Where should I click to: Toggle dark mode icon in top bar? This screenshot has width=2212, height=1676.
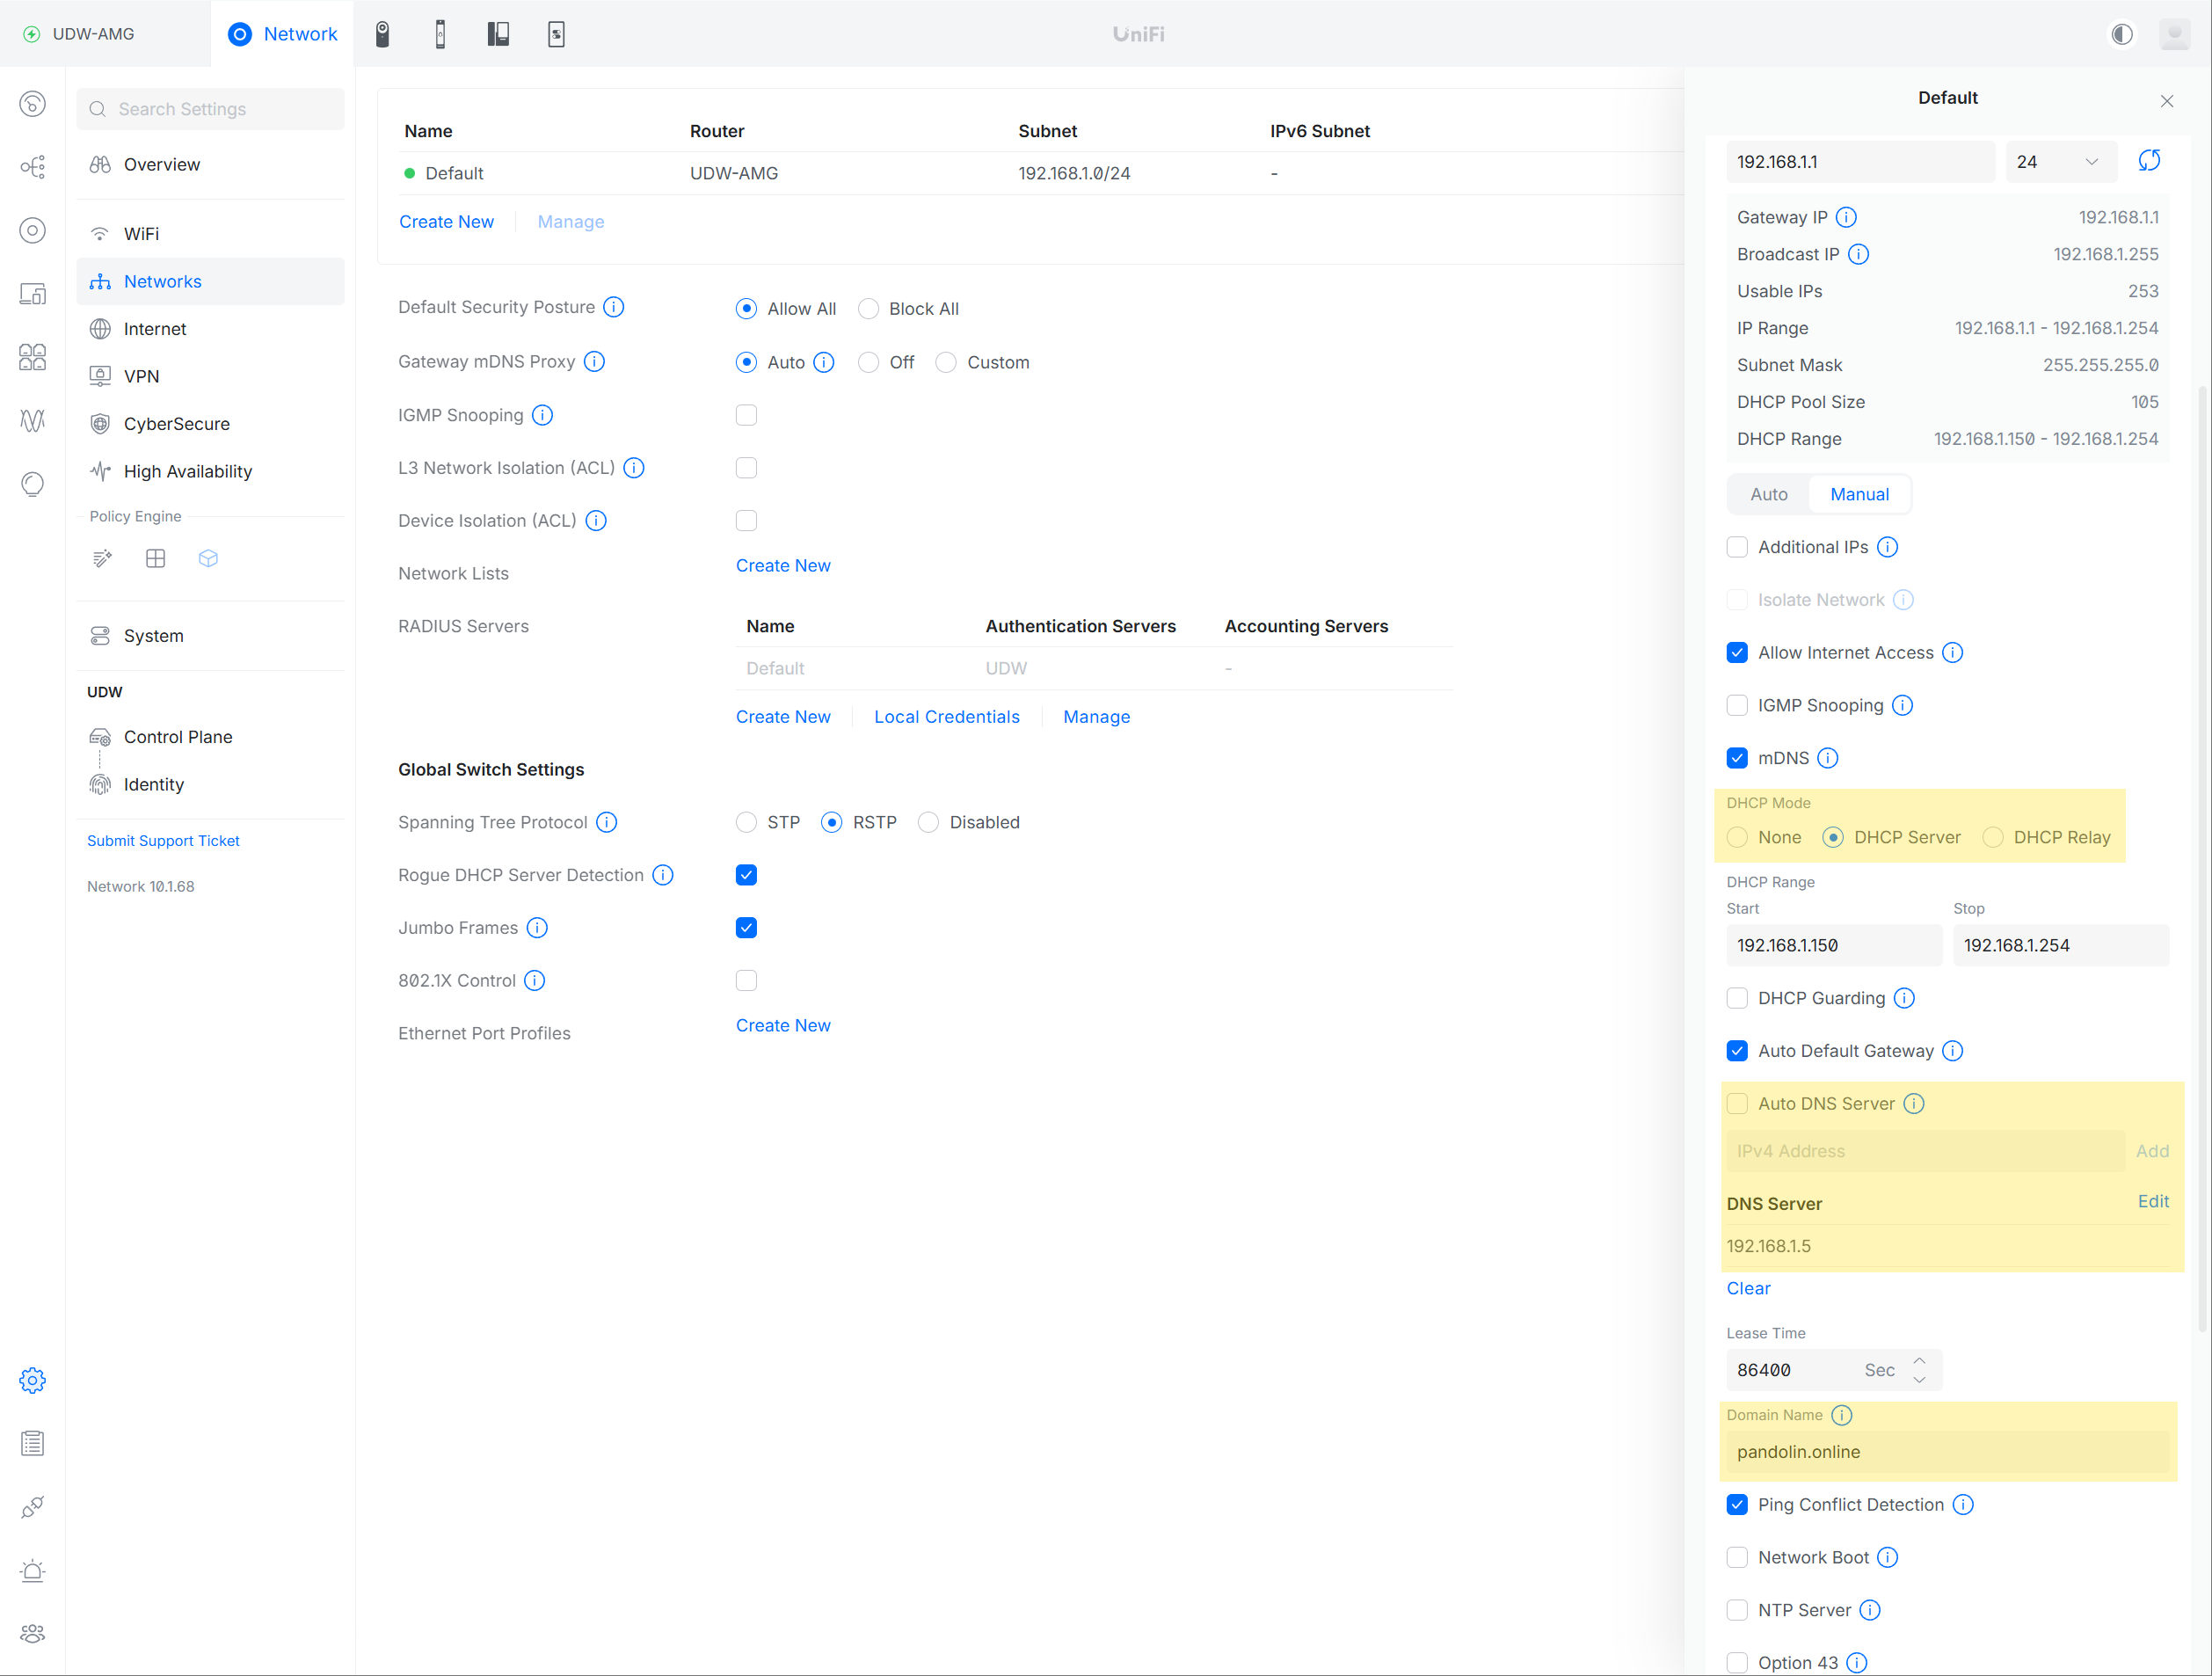pyautogui.click(x=2121, y=34)
